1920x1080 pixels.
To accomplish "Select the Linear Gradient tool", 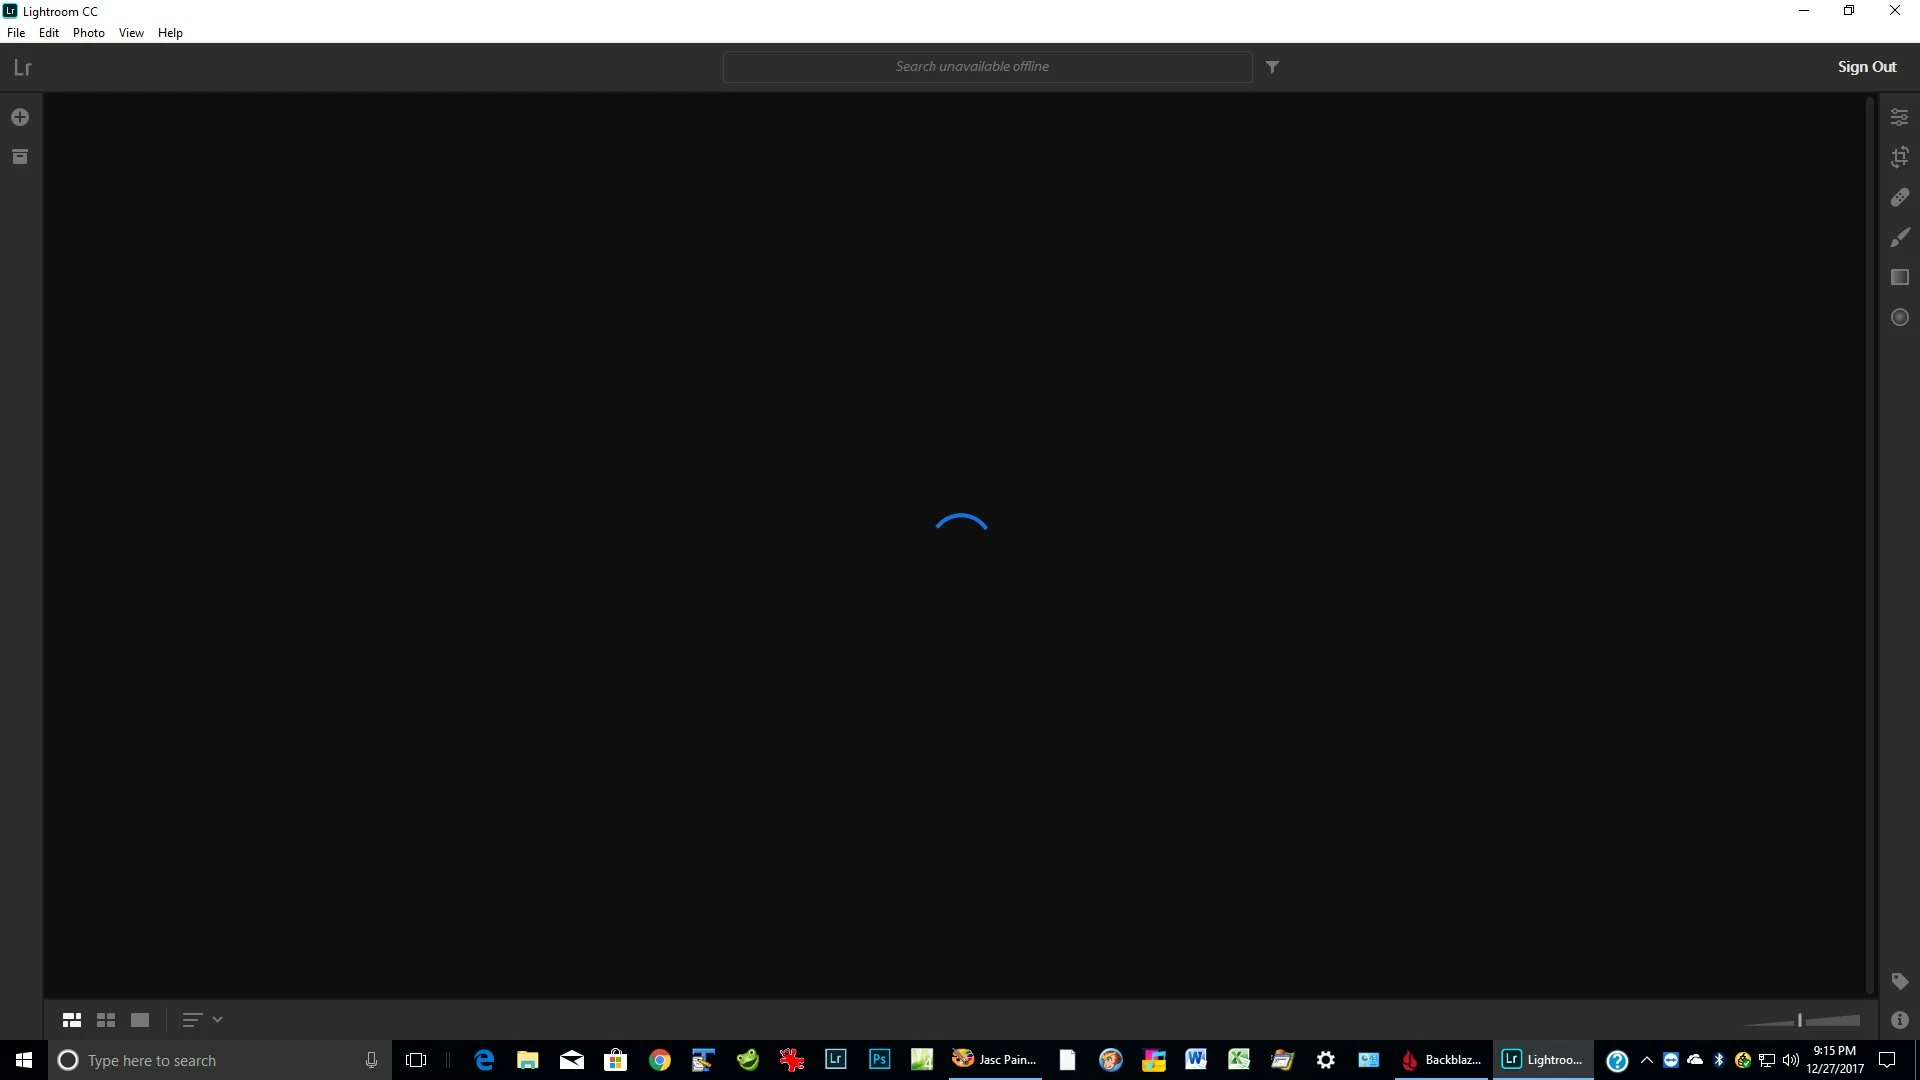I will point(1900,278).
